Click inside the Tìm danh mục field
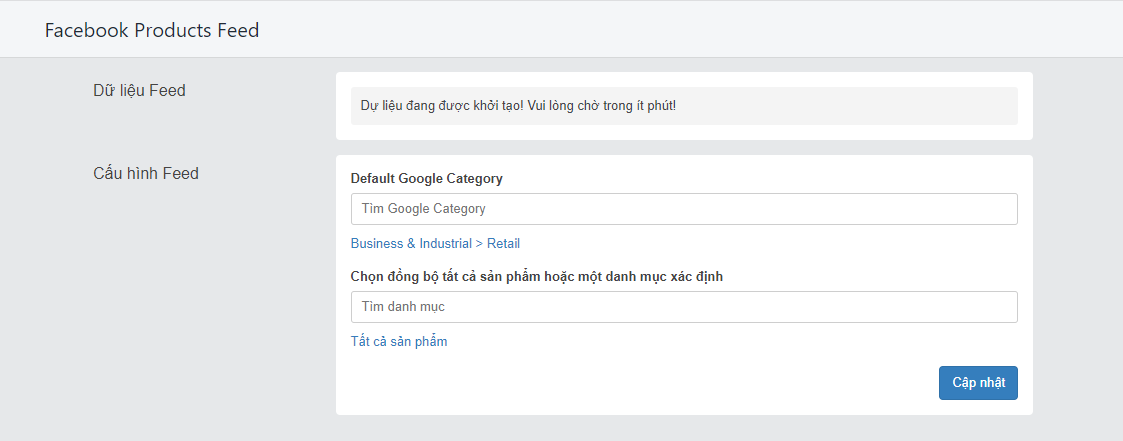1123x441 pixels. [x=684, y=306]
